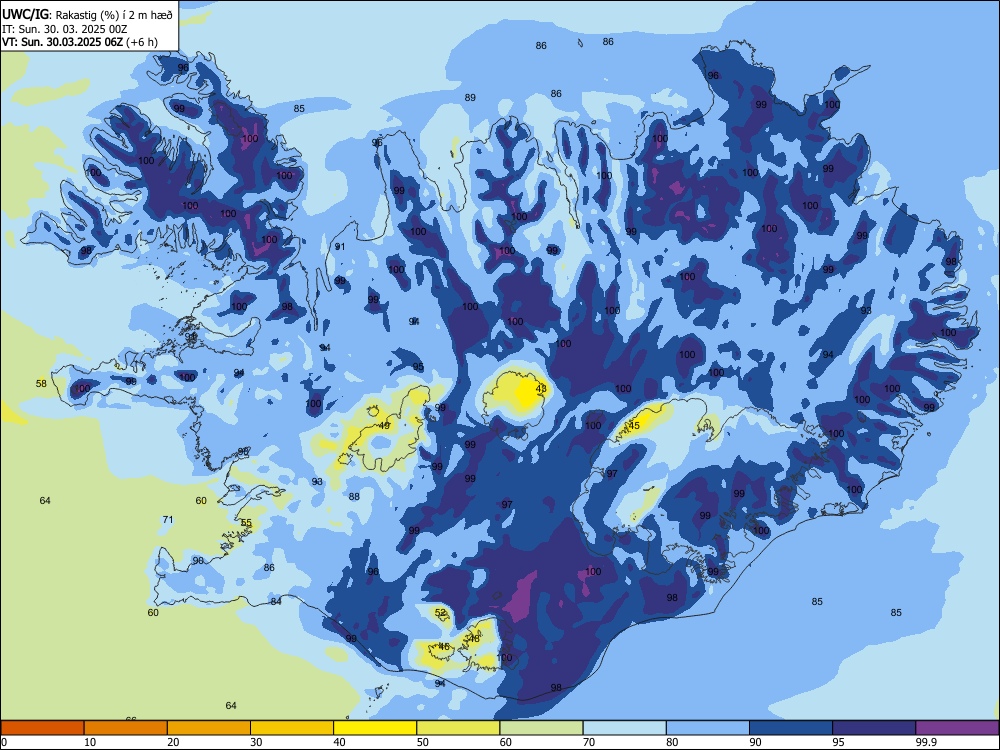Click the 'VT: Sun. 30.03.2025 06Z (+6 h)' line

pyautogui.click(x=80, y=42)
